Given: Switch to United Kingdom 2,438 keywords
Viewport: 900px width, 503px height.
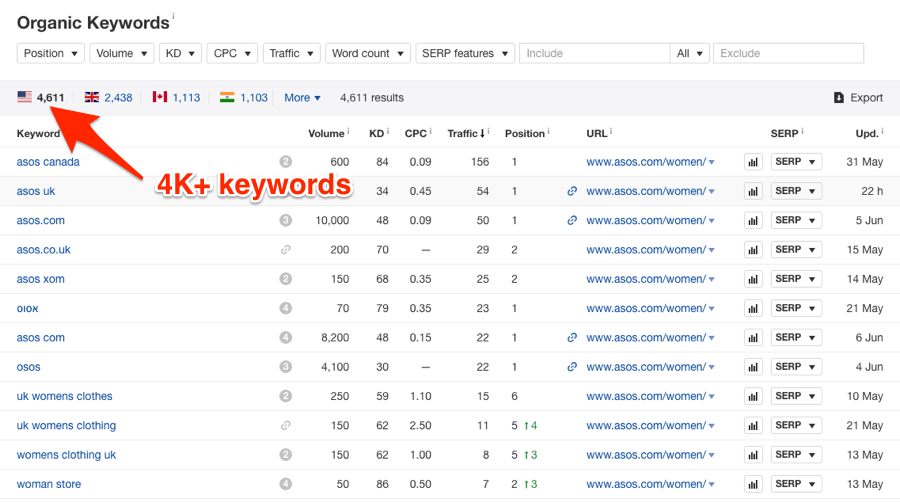Looking at the screenshot, I should tap(108, 98).
